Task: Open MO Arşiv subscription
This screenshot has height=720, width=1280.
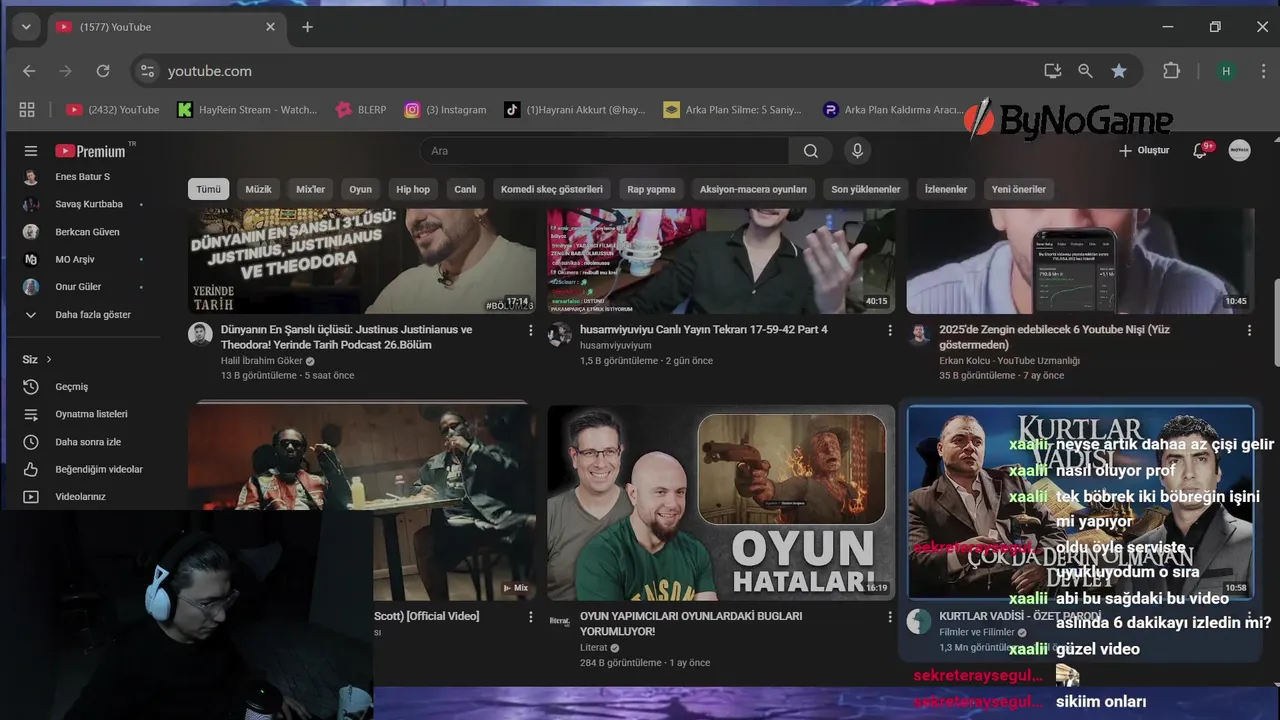Action: click(x=75, y=259)
